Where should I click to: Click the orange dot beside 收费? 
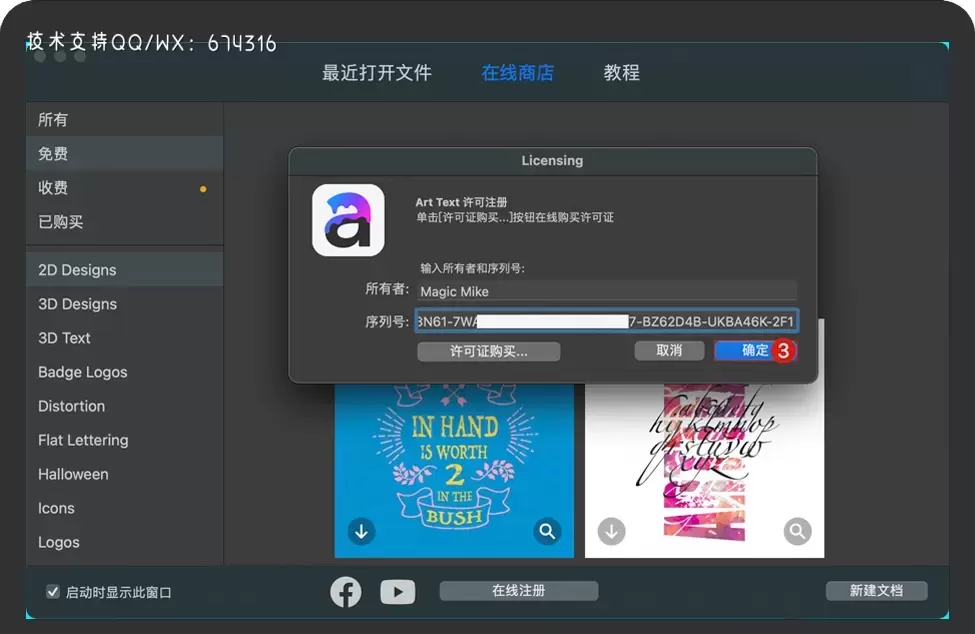(203, 187)
